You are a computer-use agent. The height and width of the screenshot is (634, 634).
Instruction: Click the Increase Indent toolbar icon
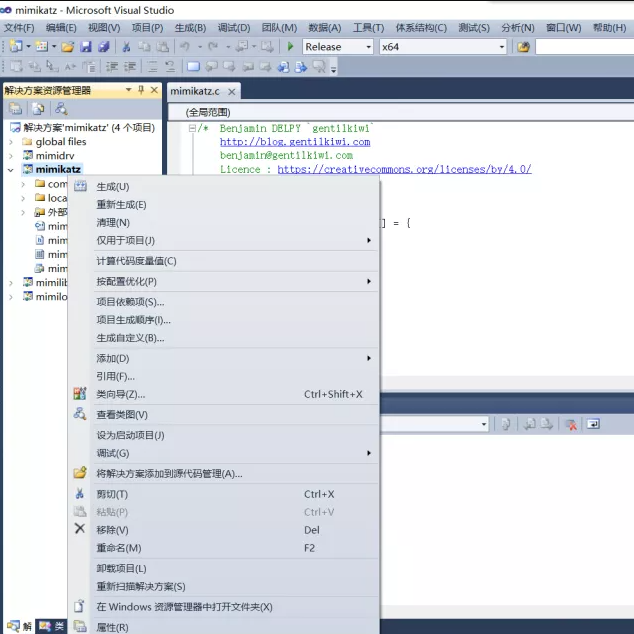coord(129,66)
